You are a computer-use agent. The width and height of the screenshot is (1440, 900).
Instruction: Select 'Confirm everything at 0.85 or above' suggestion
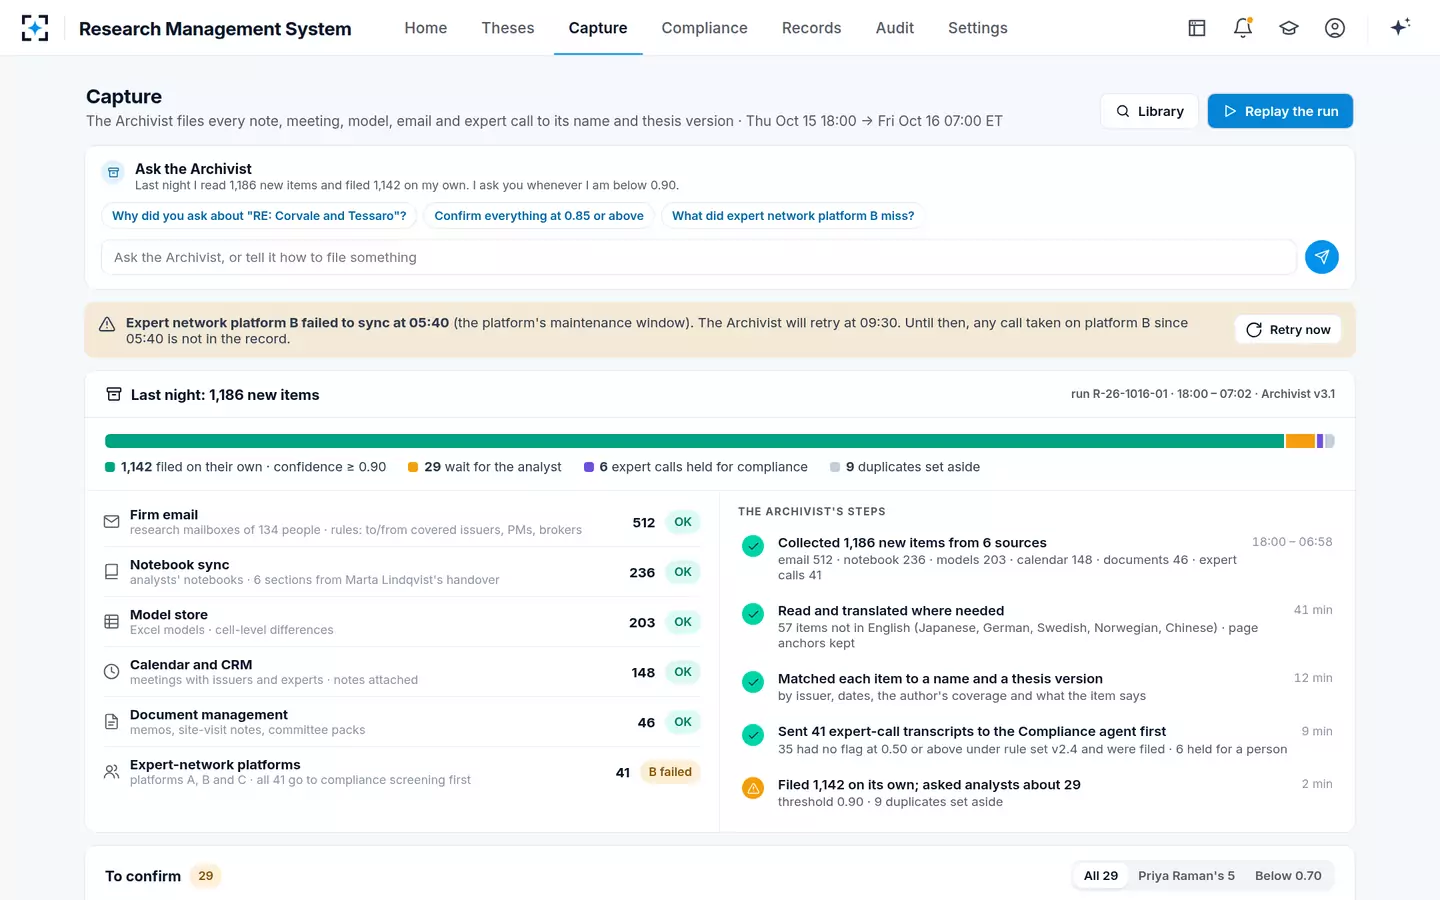point(539,216)
